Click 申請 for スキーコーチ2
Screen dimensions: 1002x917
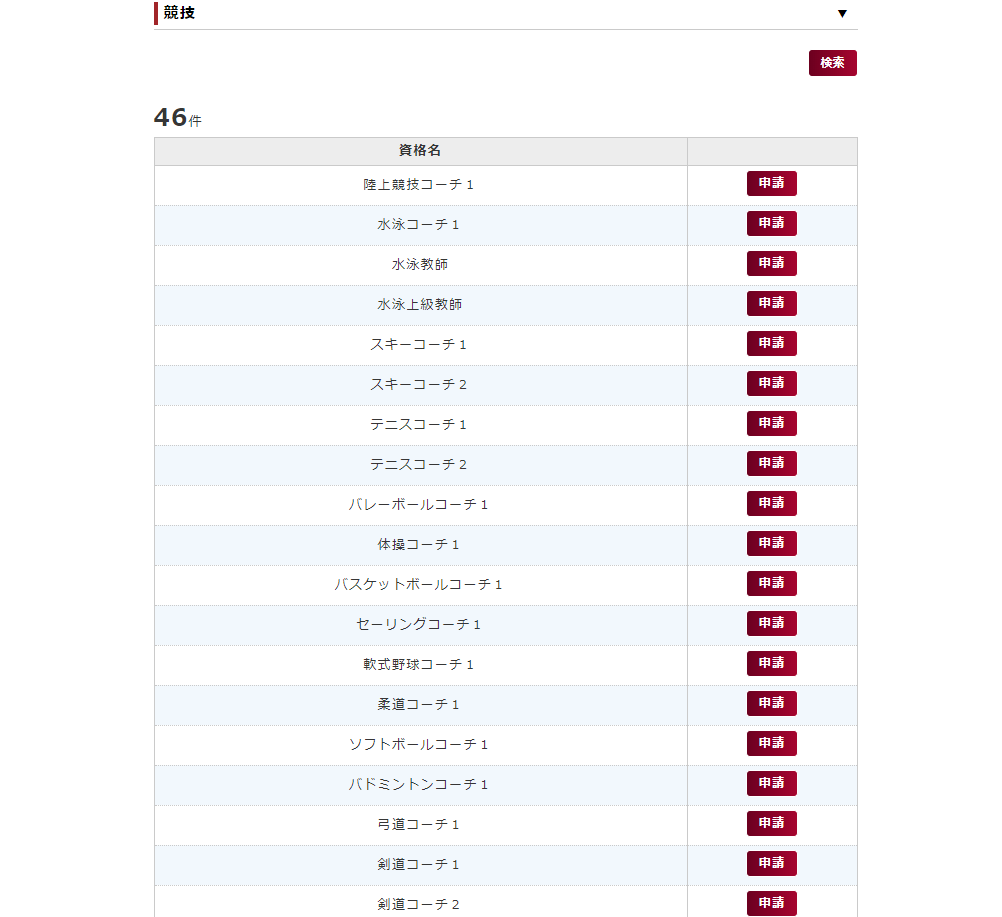[x=771, y=384]
